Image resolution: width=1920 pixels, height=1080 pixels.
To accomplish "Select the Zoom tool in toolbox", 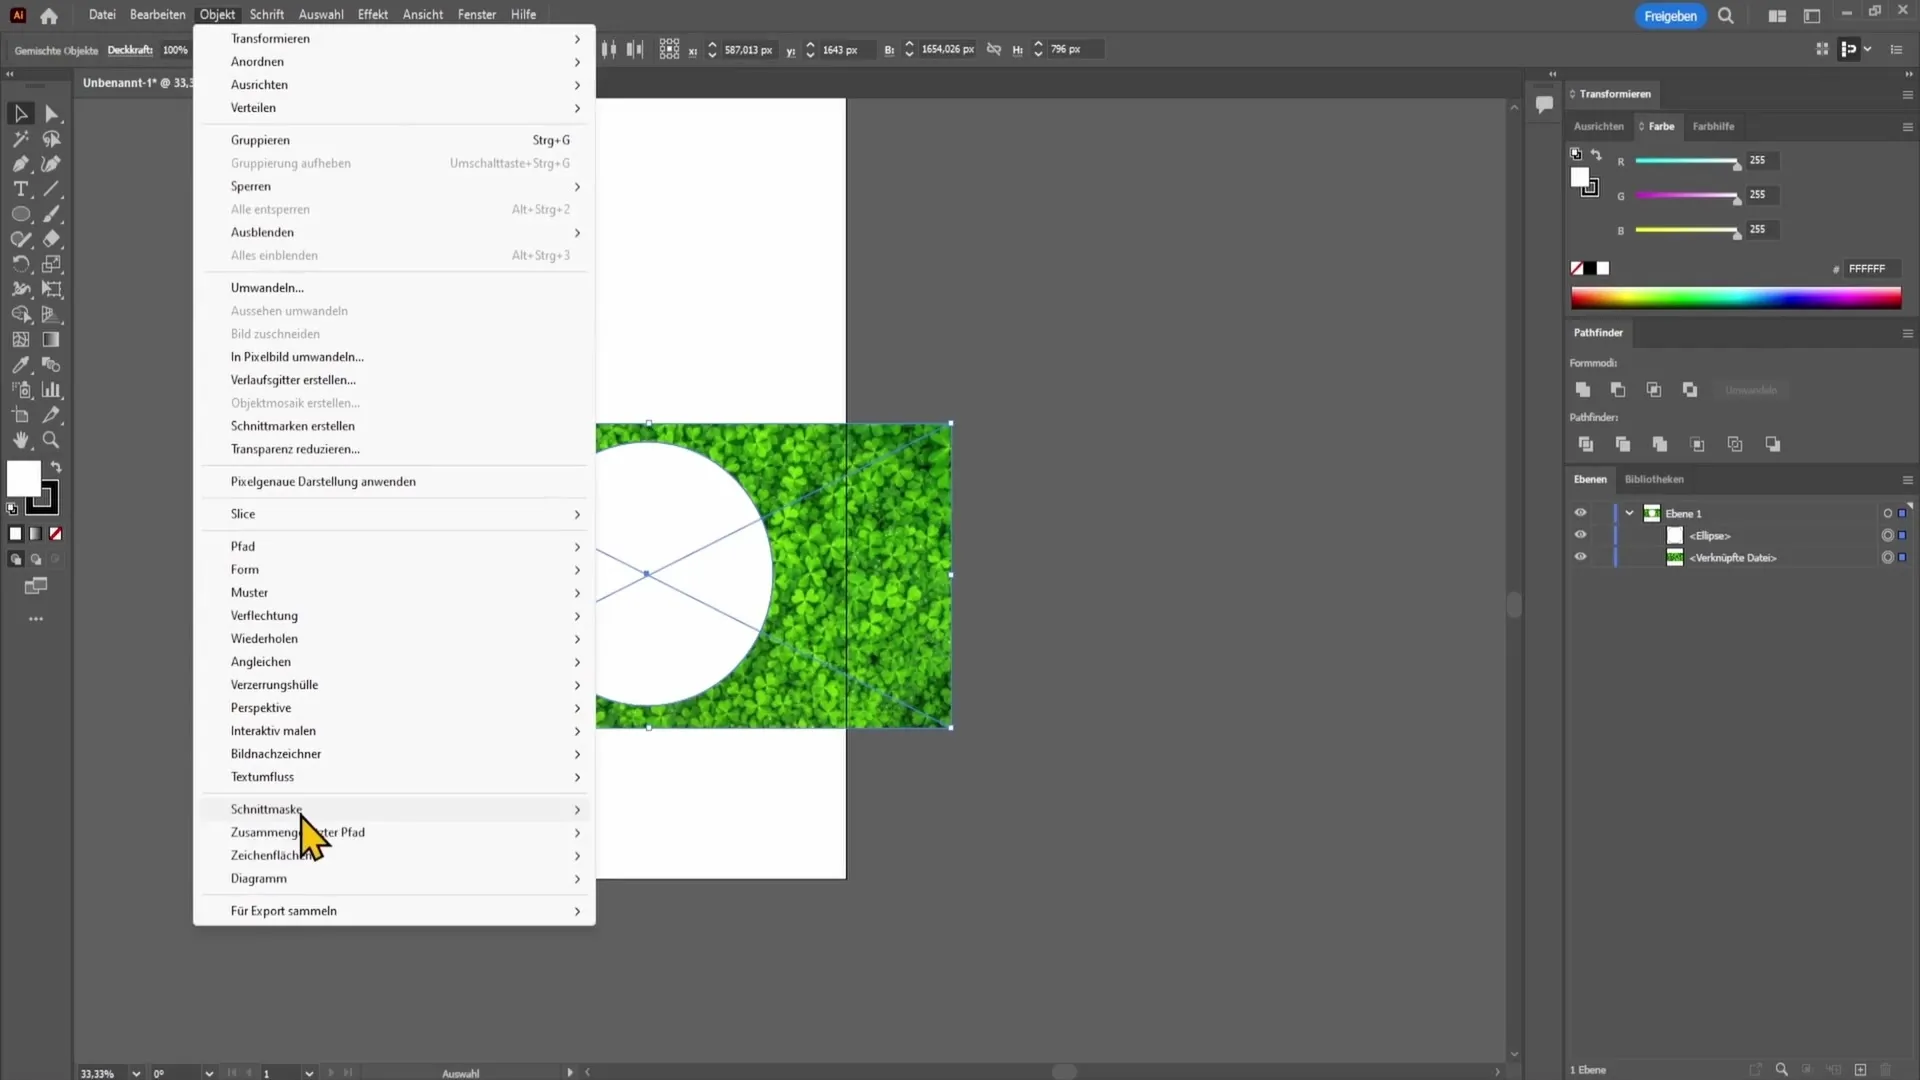I will pos(52,440).
